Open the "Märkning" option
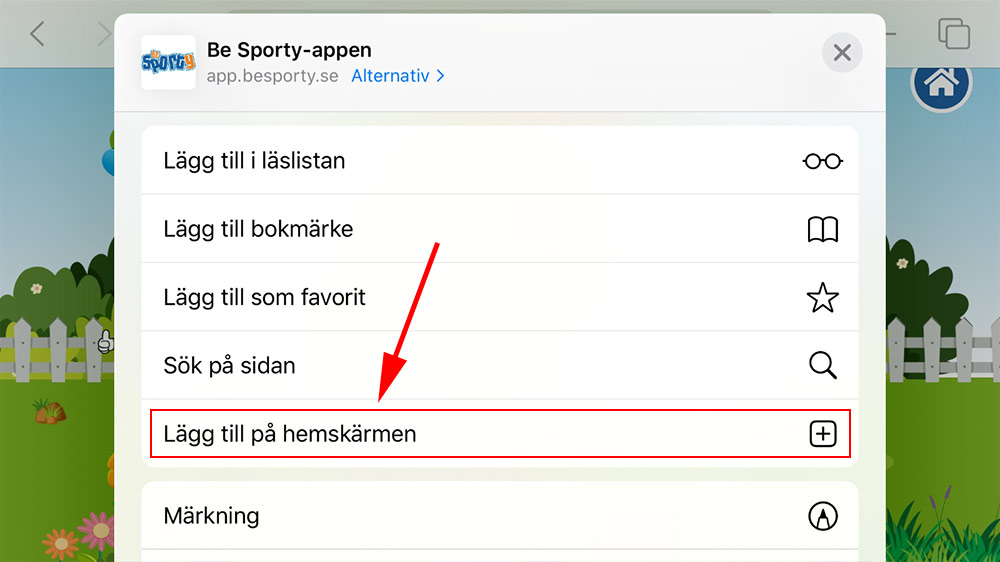 coord(211,516)
